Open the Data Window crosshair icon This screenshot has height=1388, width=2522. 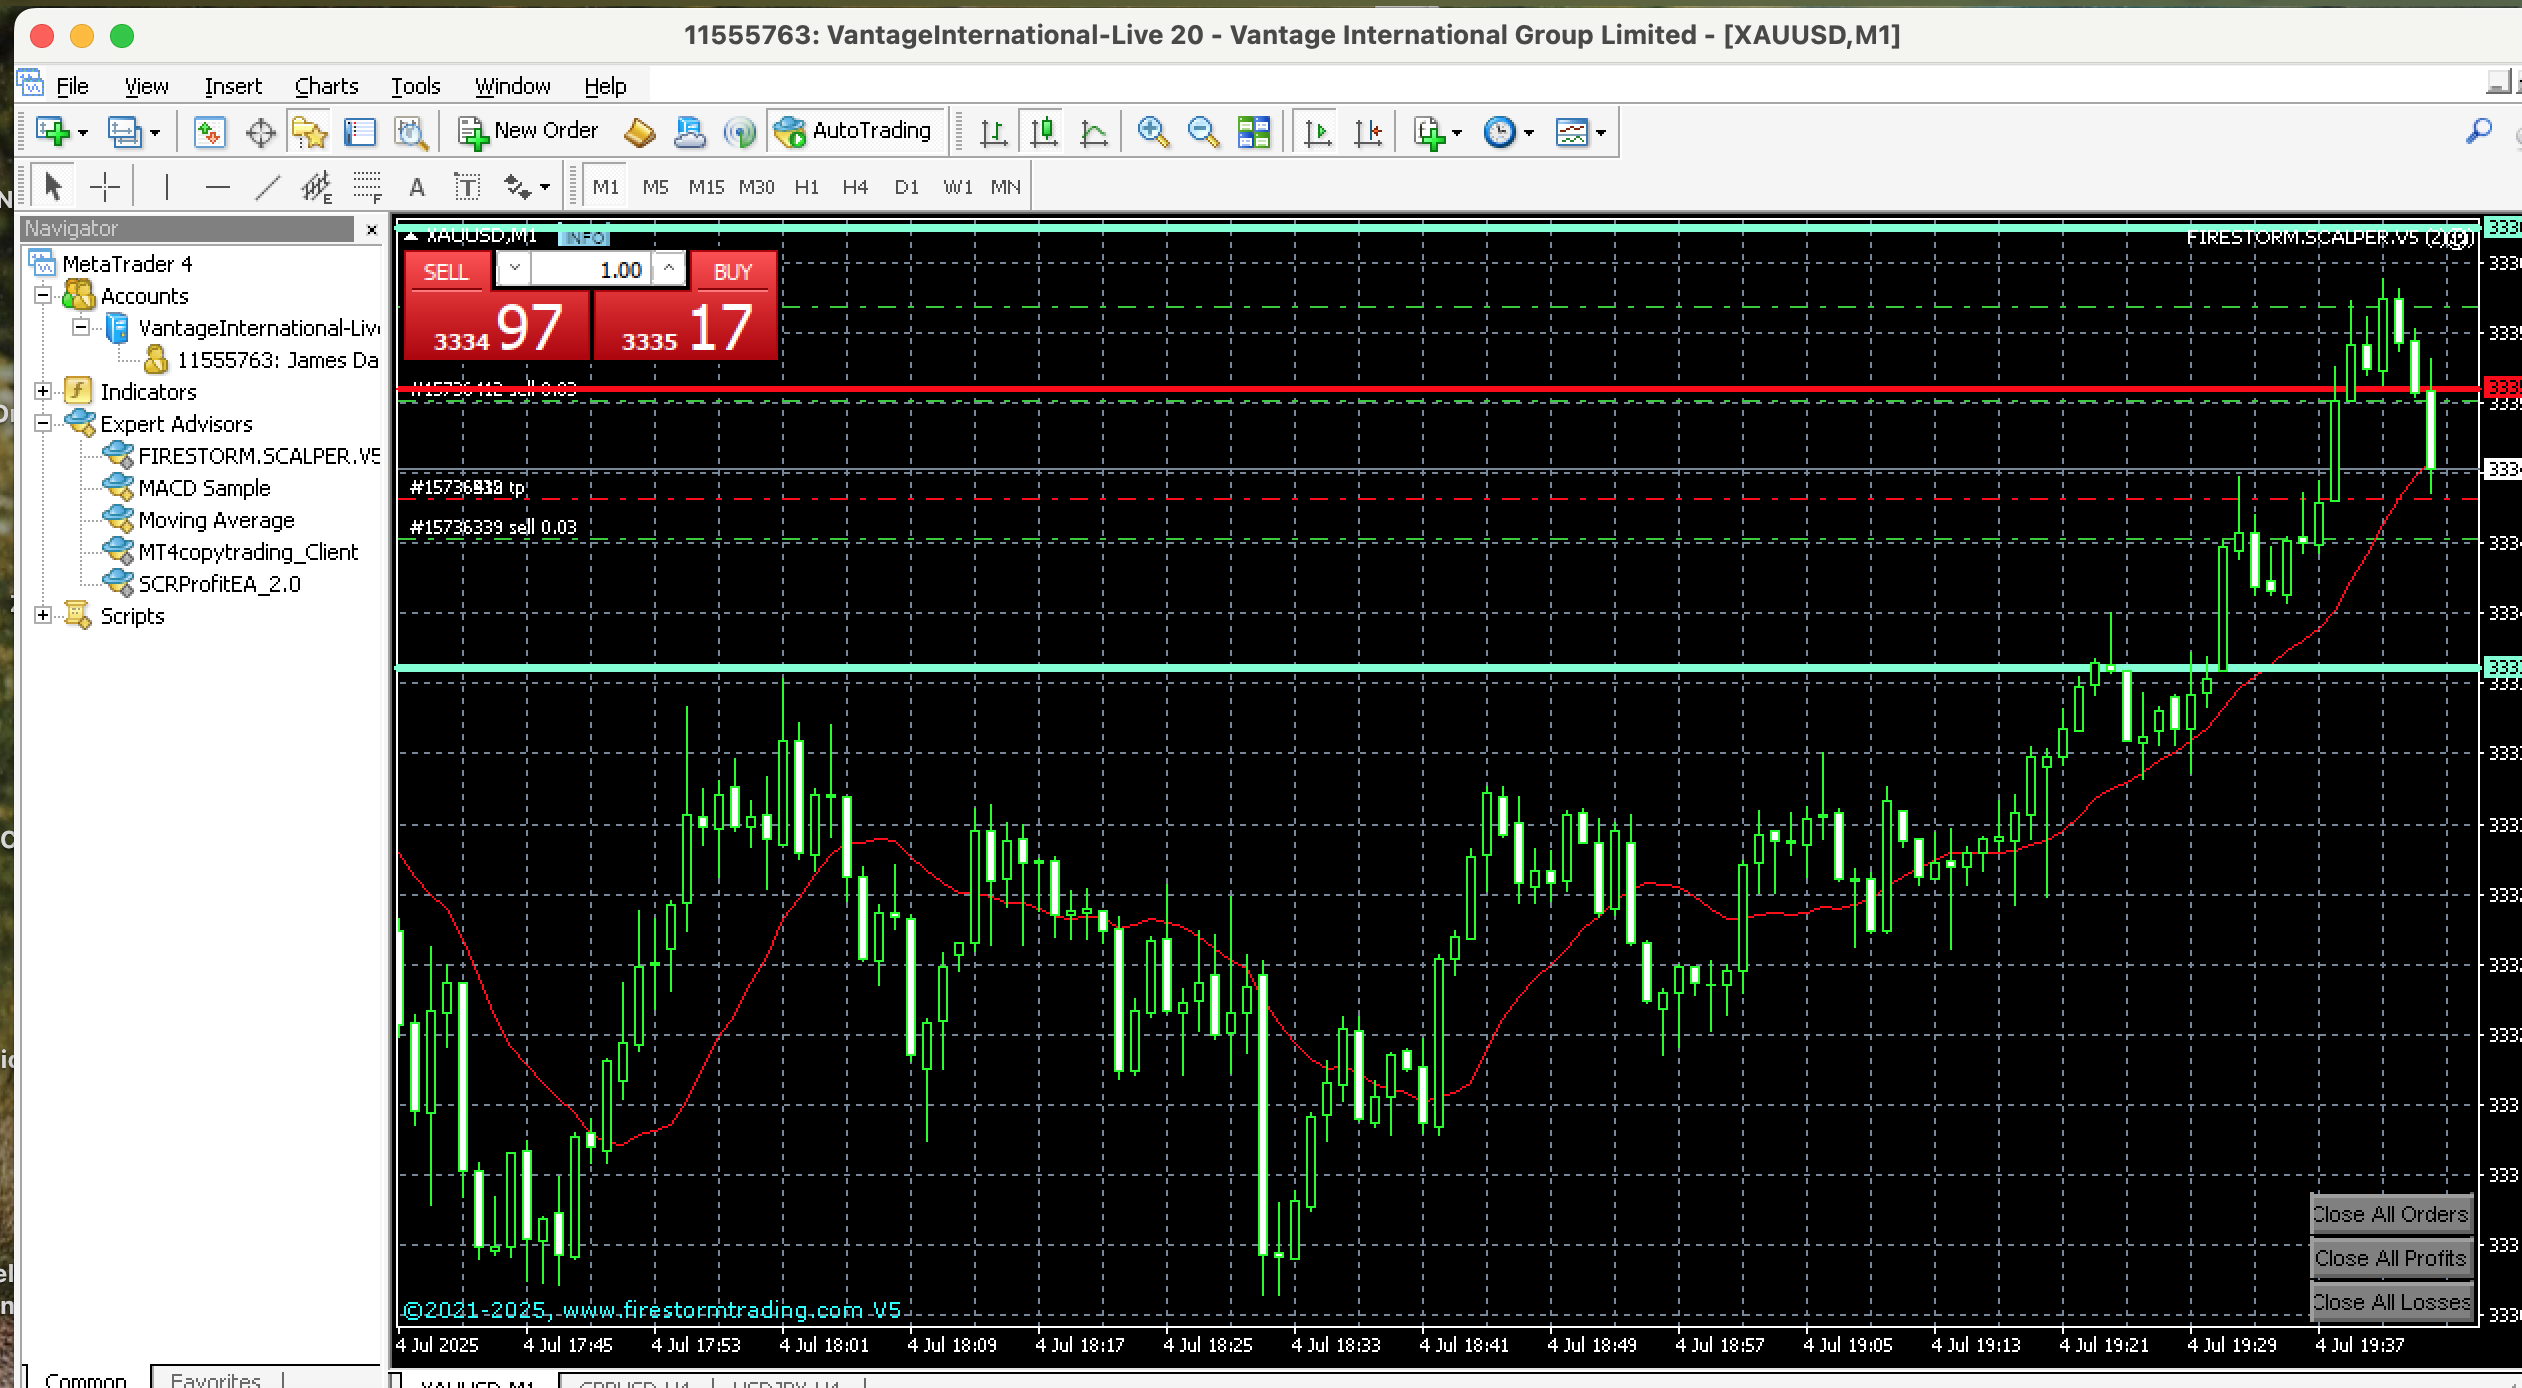coord(260,132)
